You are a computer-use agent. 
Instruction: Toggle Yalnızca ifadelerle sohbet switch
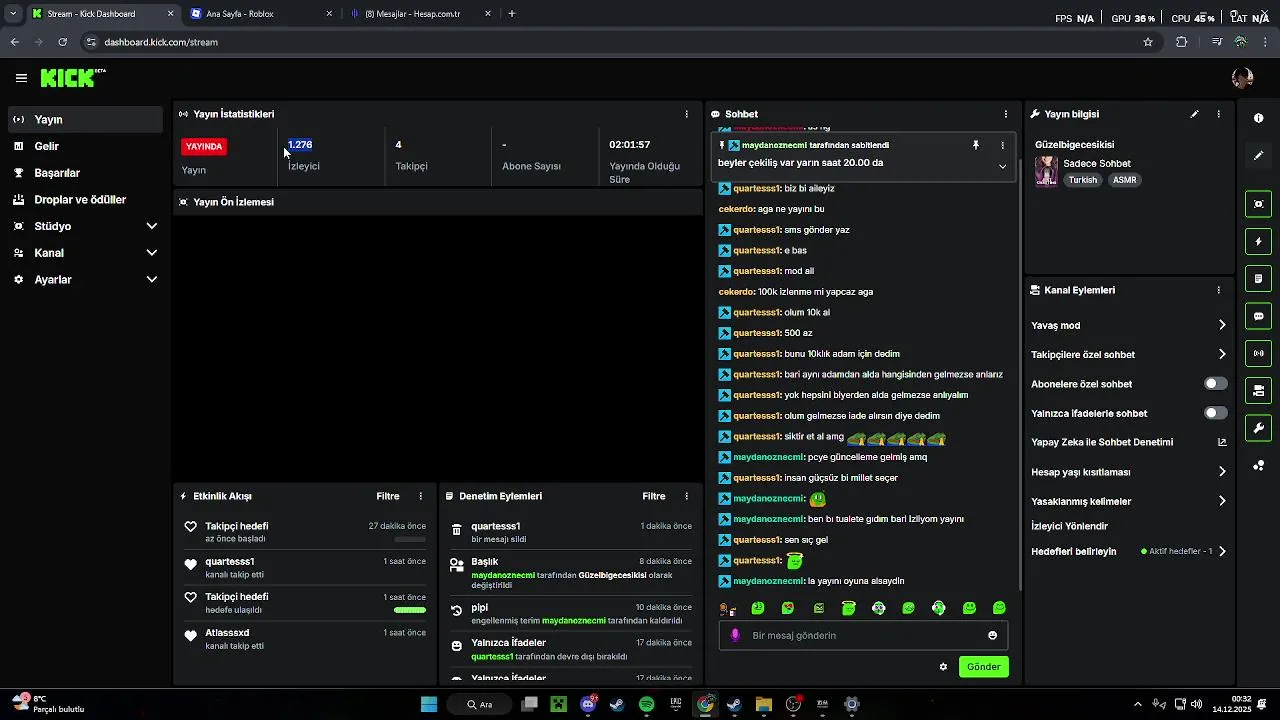coord(1215,413)
